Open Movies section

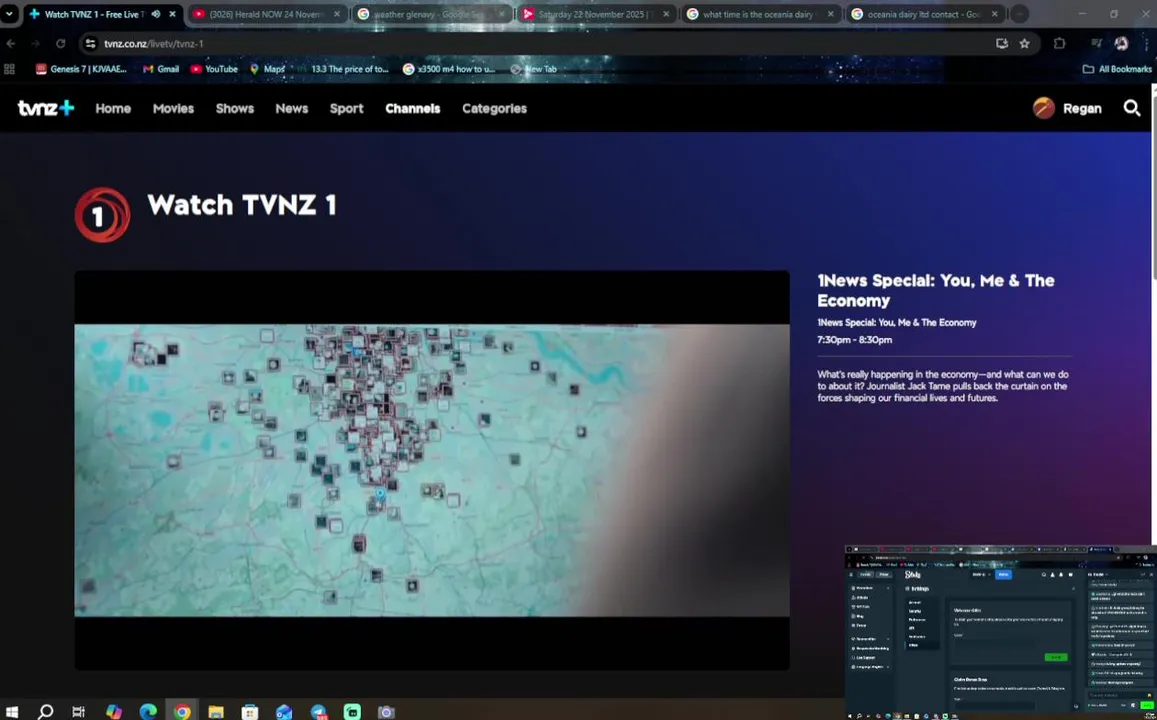coord(173,108)
